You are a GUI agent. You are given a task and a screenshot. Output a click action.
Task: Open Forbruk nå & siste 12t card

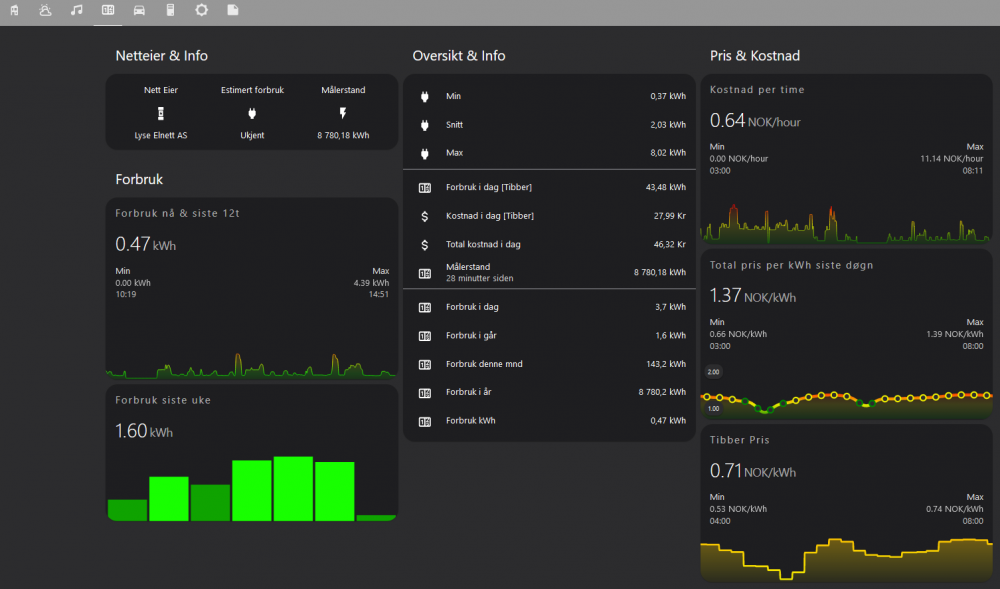pos(252,289)
